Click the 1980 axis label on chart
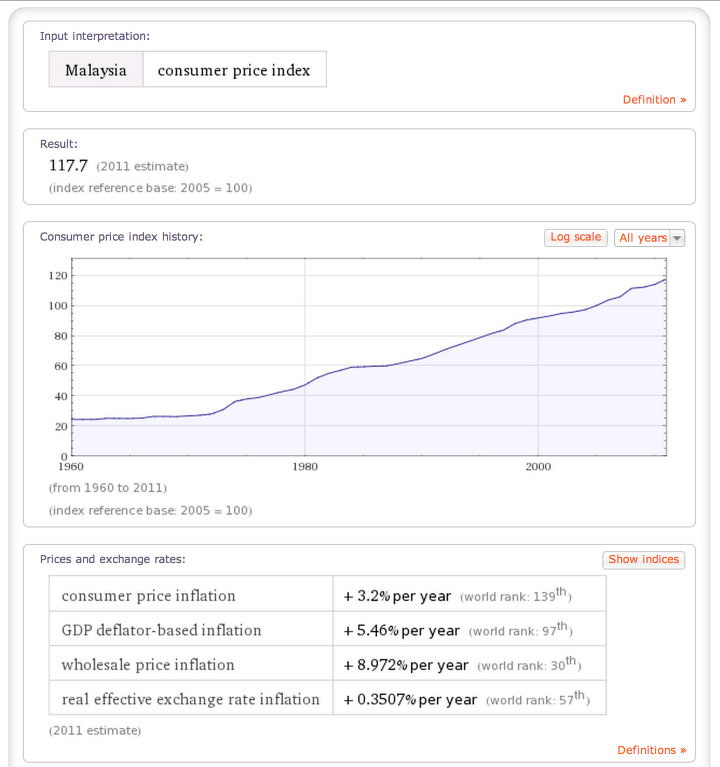Viewport: 720px width, 767px height. click(305, 467)
